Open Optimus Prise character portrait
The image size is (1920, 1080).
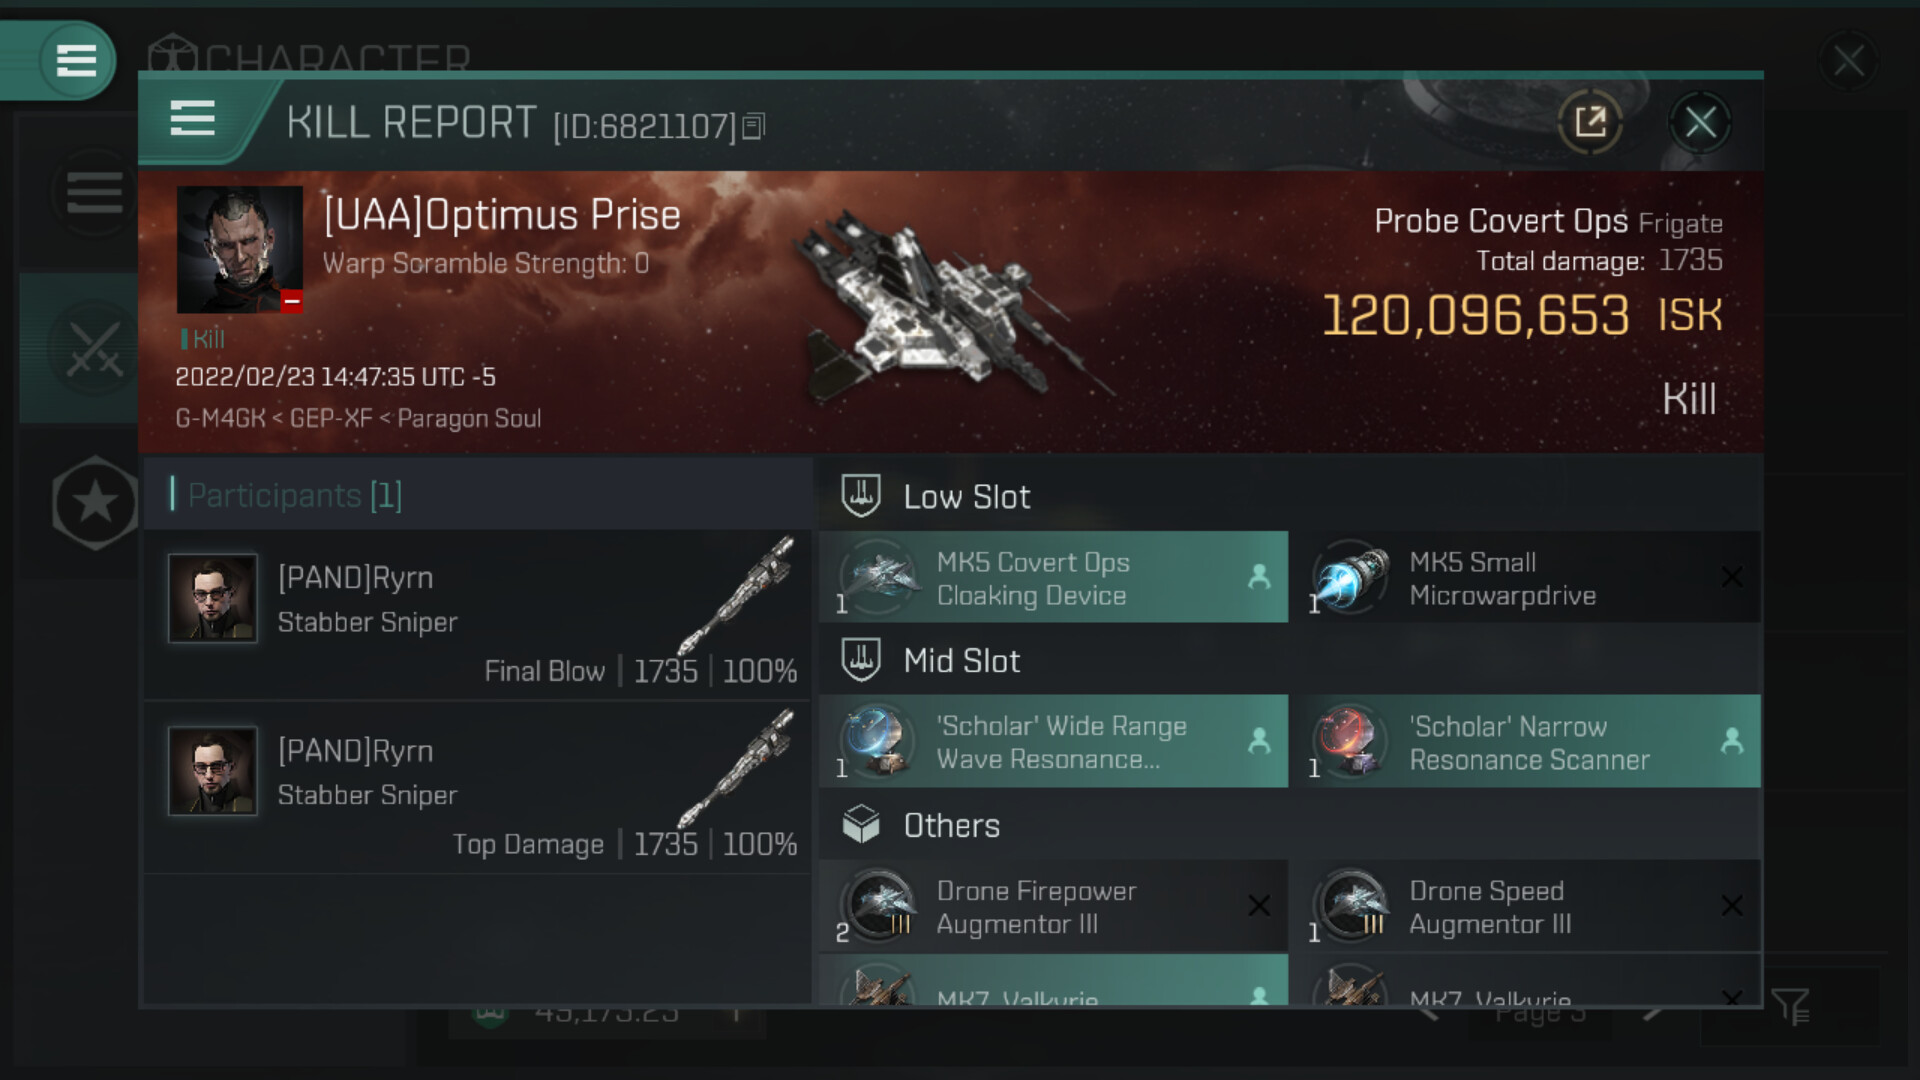tap(240, 249)
